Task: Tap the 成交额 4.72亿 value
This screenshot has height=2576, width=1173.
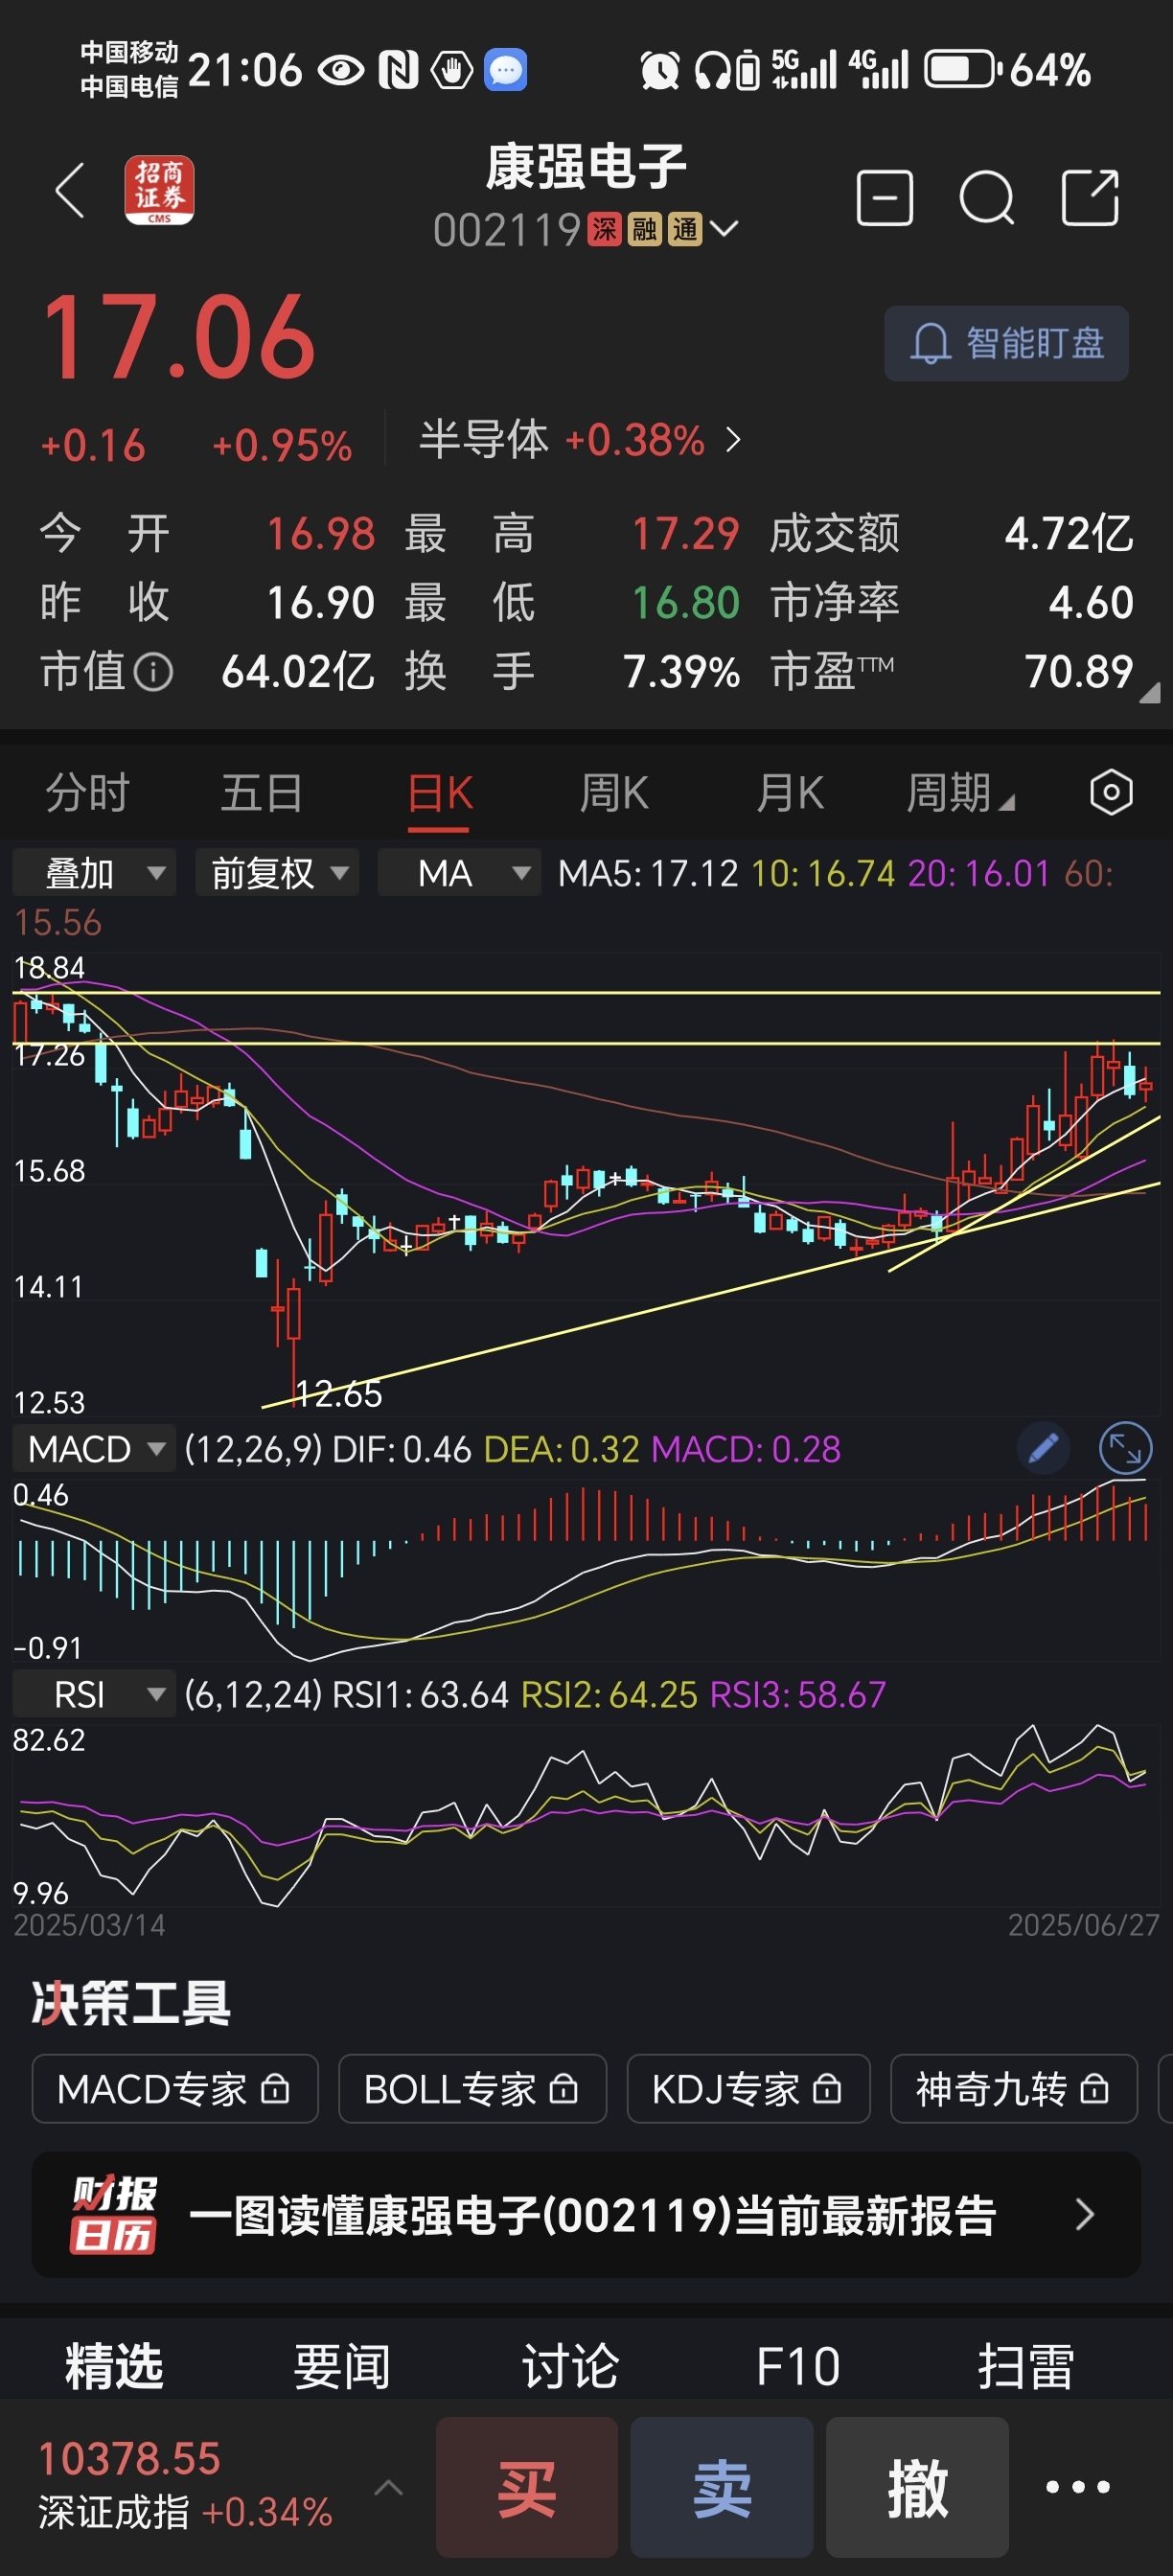Action: pyautogui.click(x=1069, y=533)
